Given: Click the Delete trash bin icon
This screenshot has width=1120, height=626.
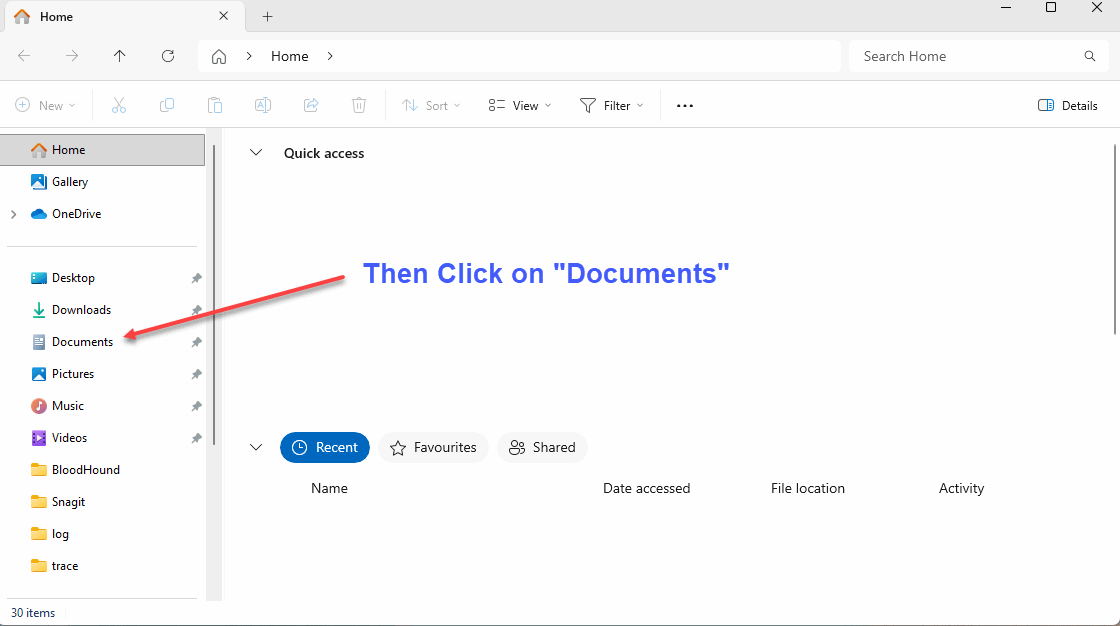Looking at the screenshot, I should pos(359,105).
